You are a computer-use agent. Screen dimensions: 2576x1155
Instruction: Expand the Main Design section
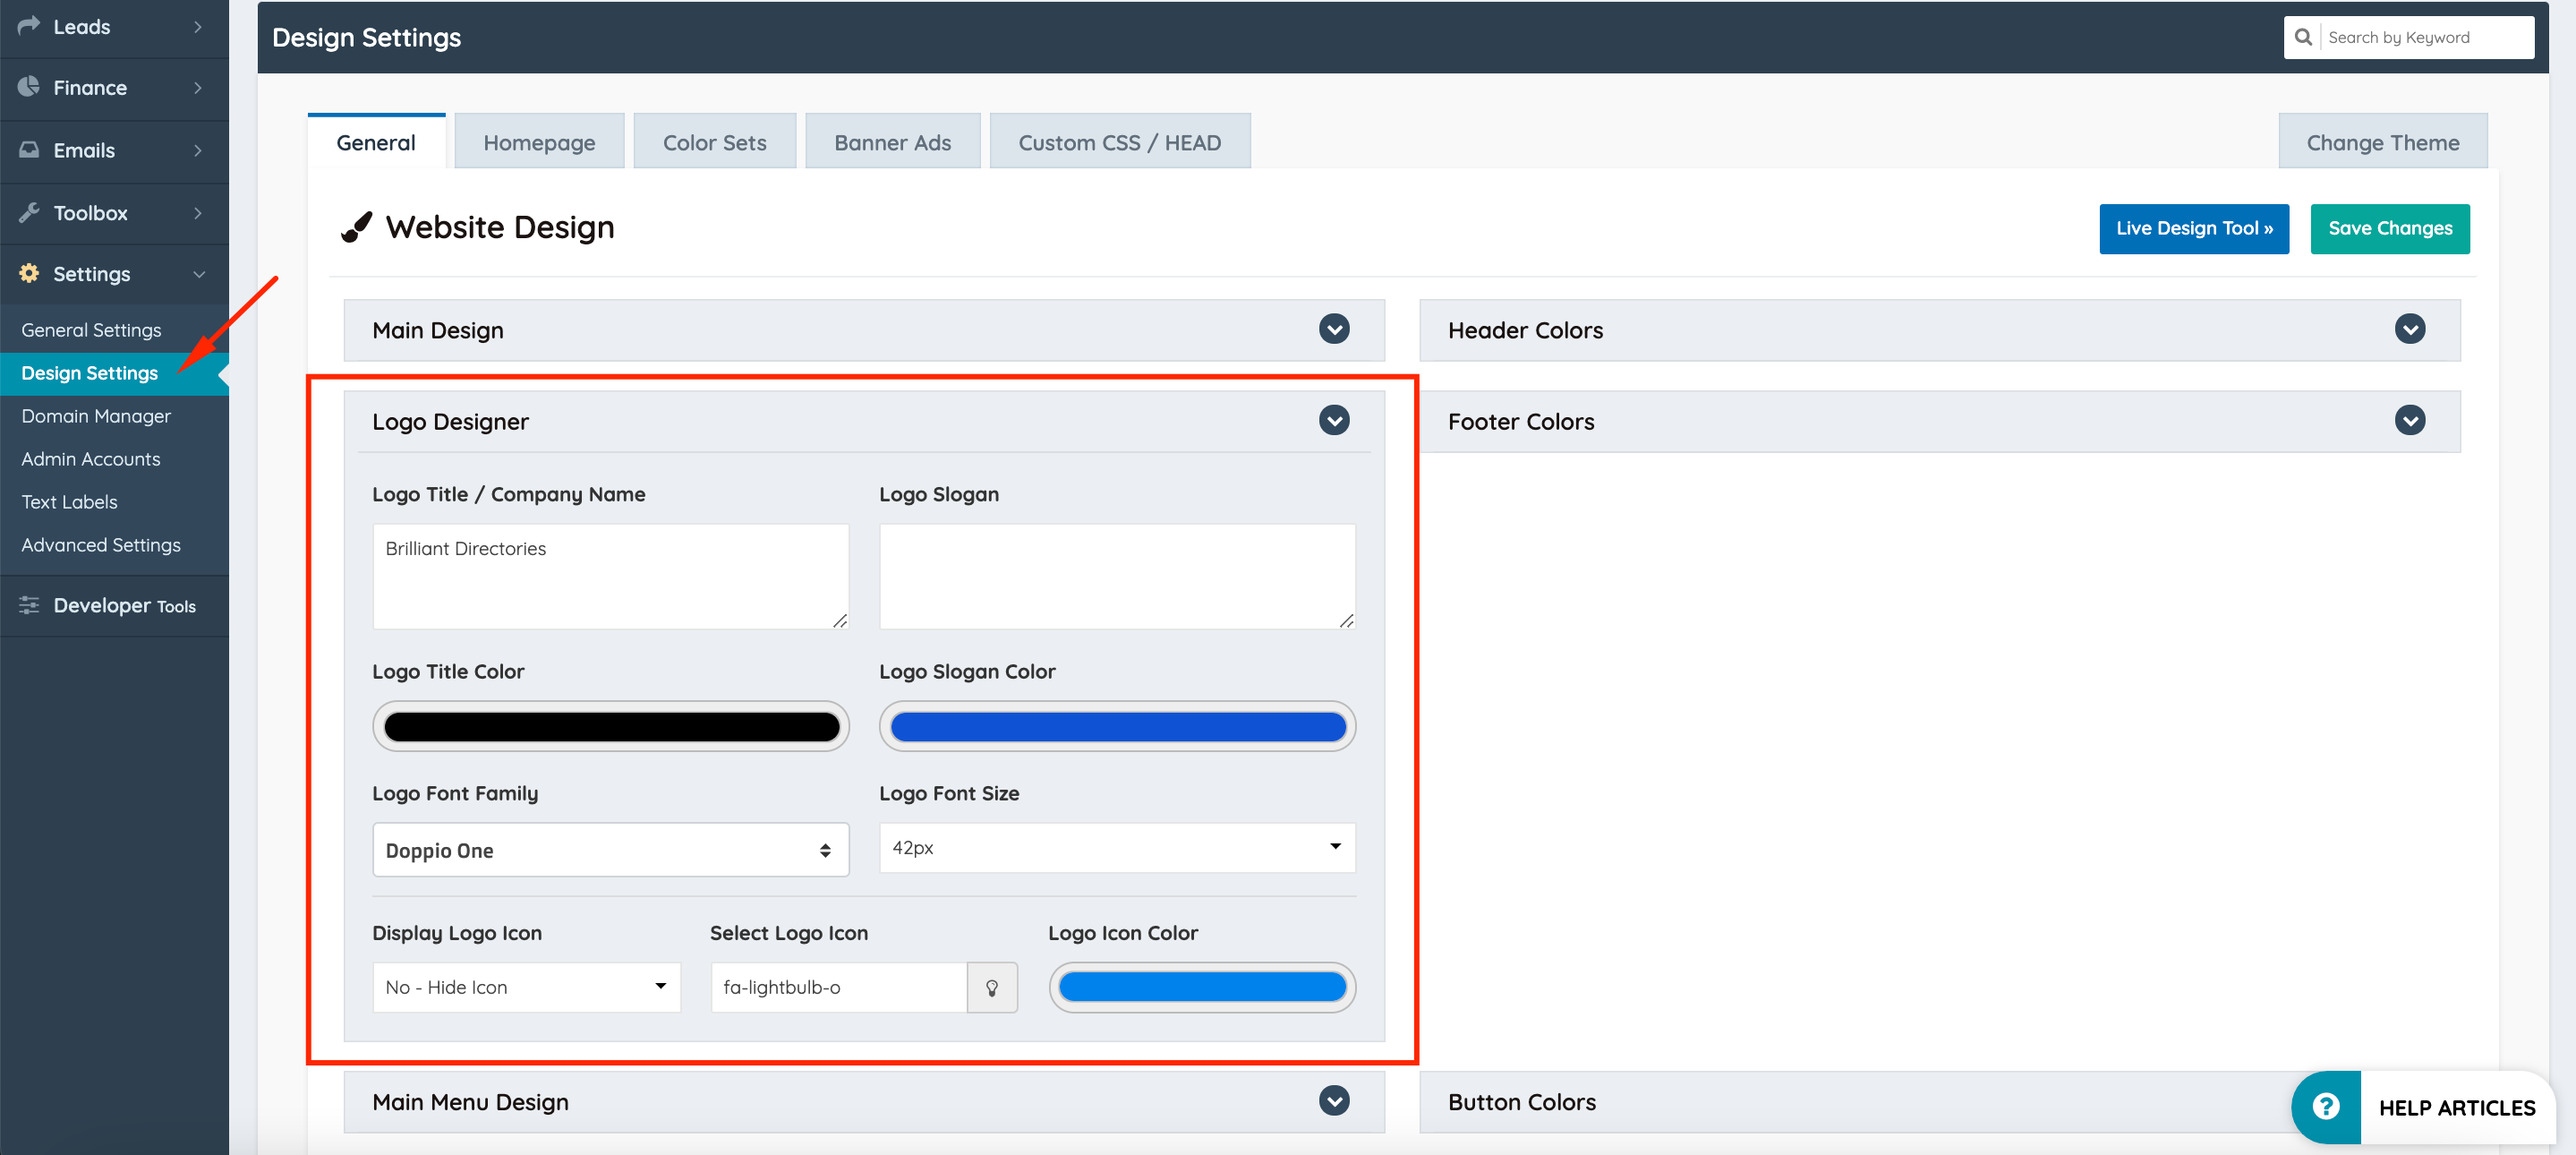[x=1333, y=329]
